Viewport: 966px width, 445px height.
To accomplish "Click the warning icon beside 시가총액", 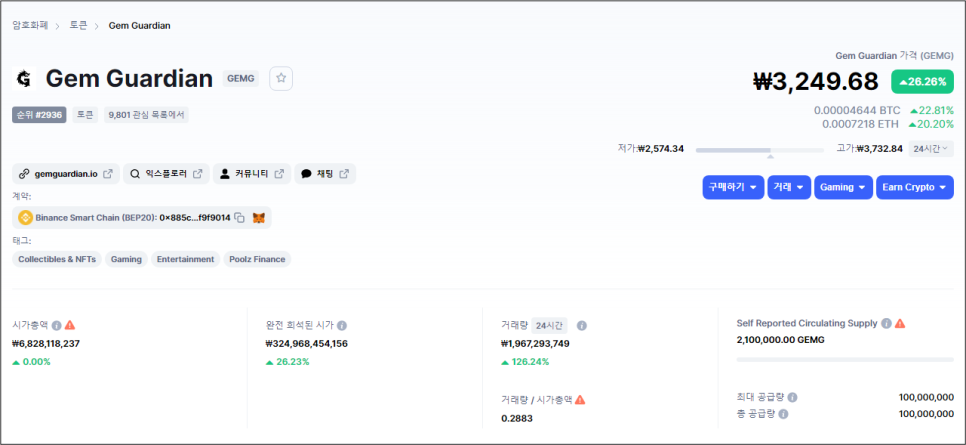I will (70, 325).
